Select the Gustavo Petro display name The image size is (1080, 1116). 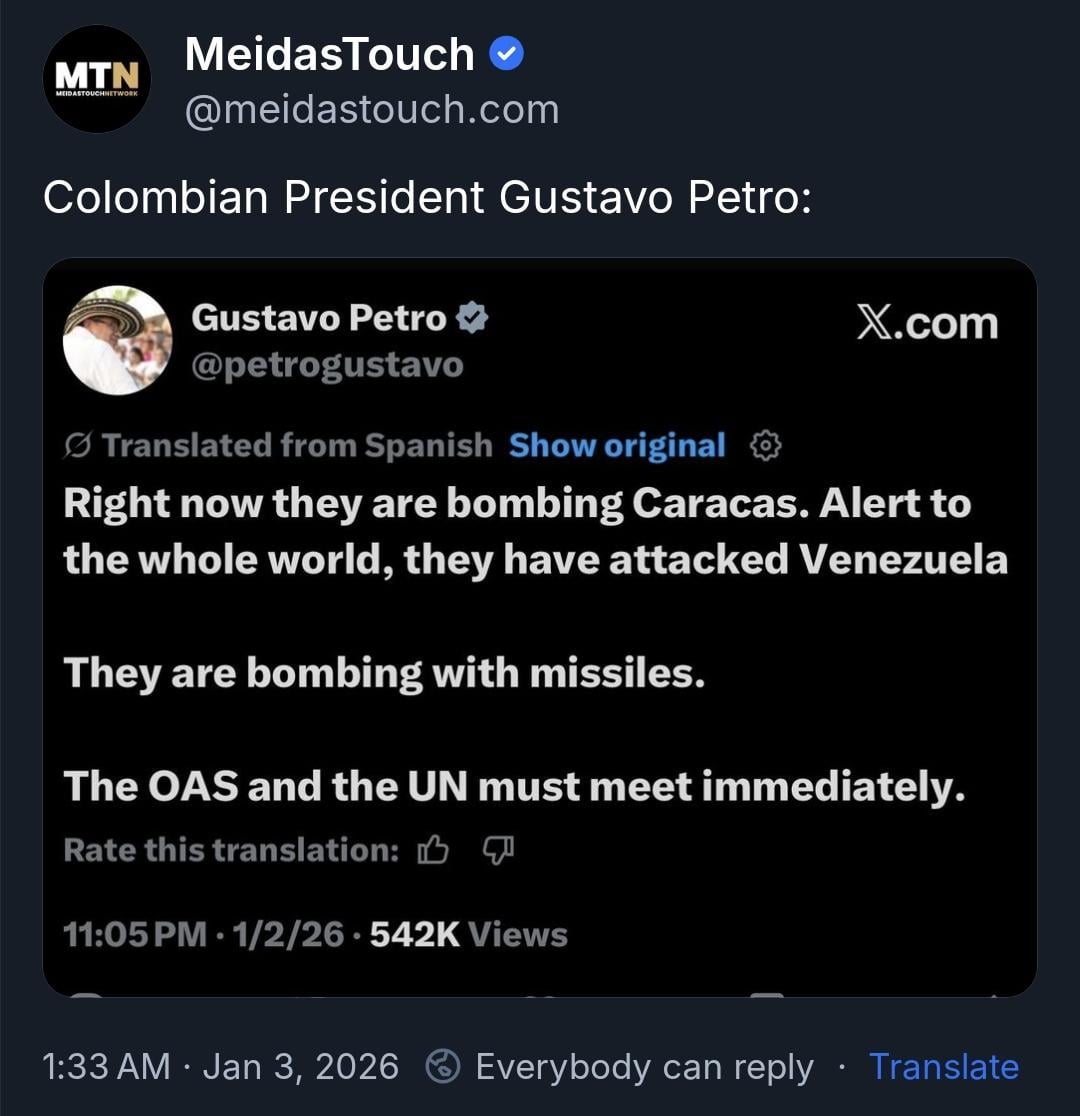(319, 319)
